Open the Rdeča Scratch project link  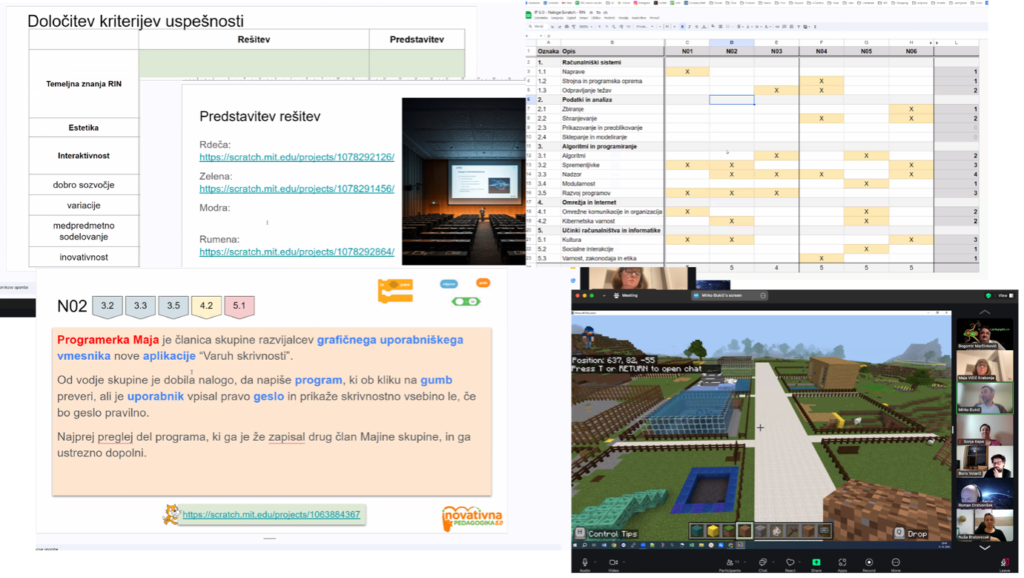[x=296, y=157]
